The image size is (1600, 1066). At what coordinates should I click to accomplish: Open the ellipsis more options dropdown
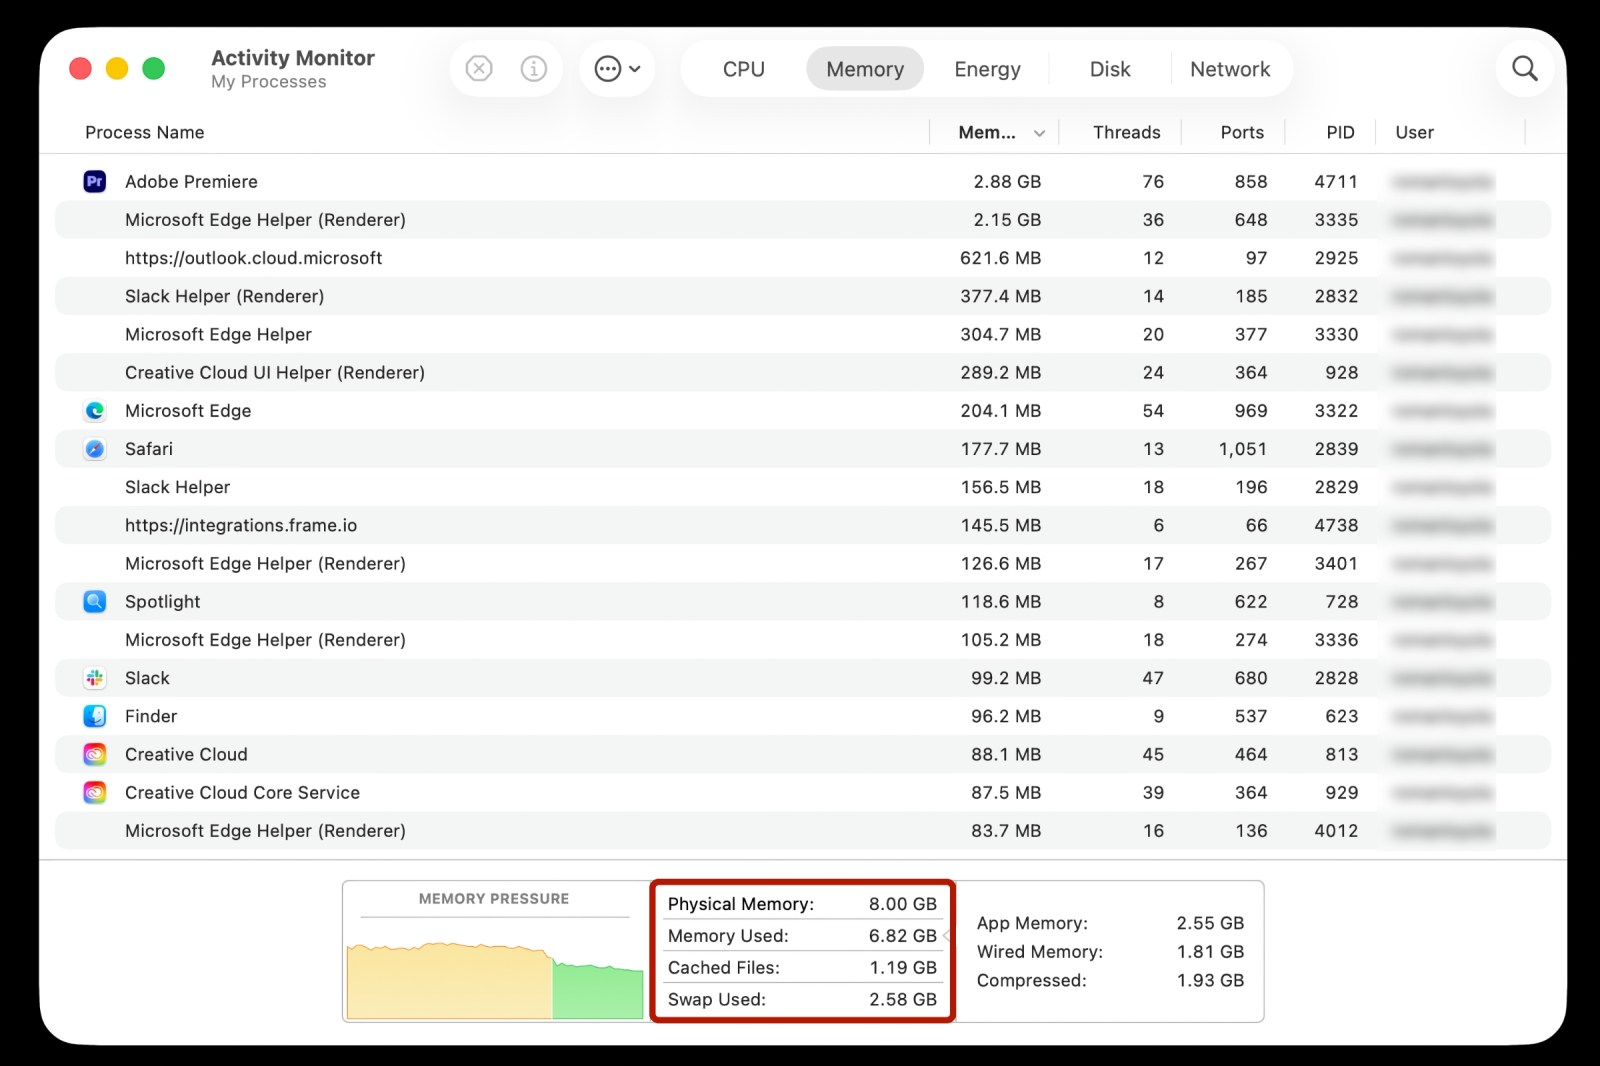point(617,69)
